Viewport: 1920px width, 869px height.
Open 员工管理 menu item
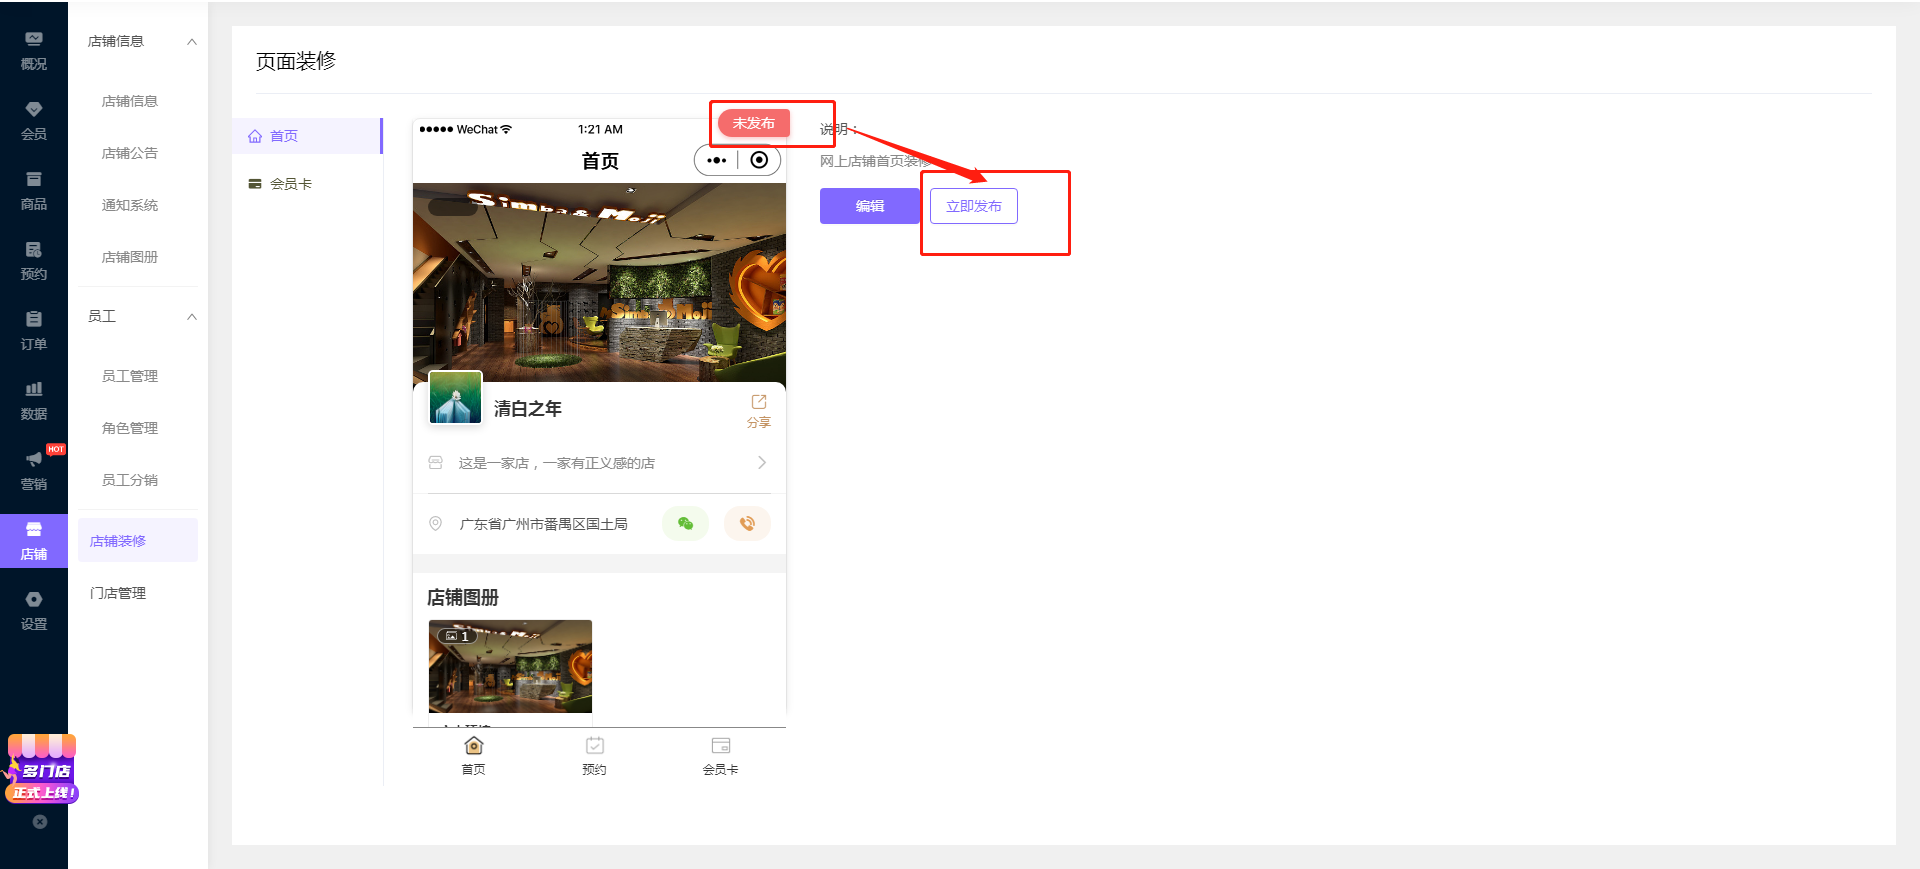coord(130,376)
